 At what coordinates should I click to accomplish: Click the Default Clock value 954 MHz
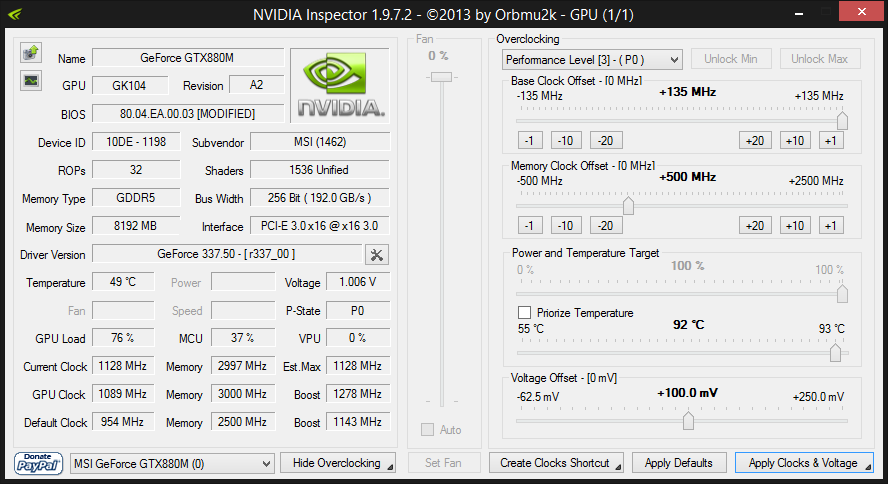coord(123,422)
